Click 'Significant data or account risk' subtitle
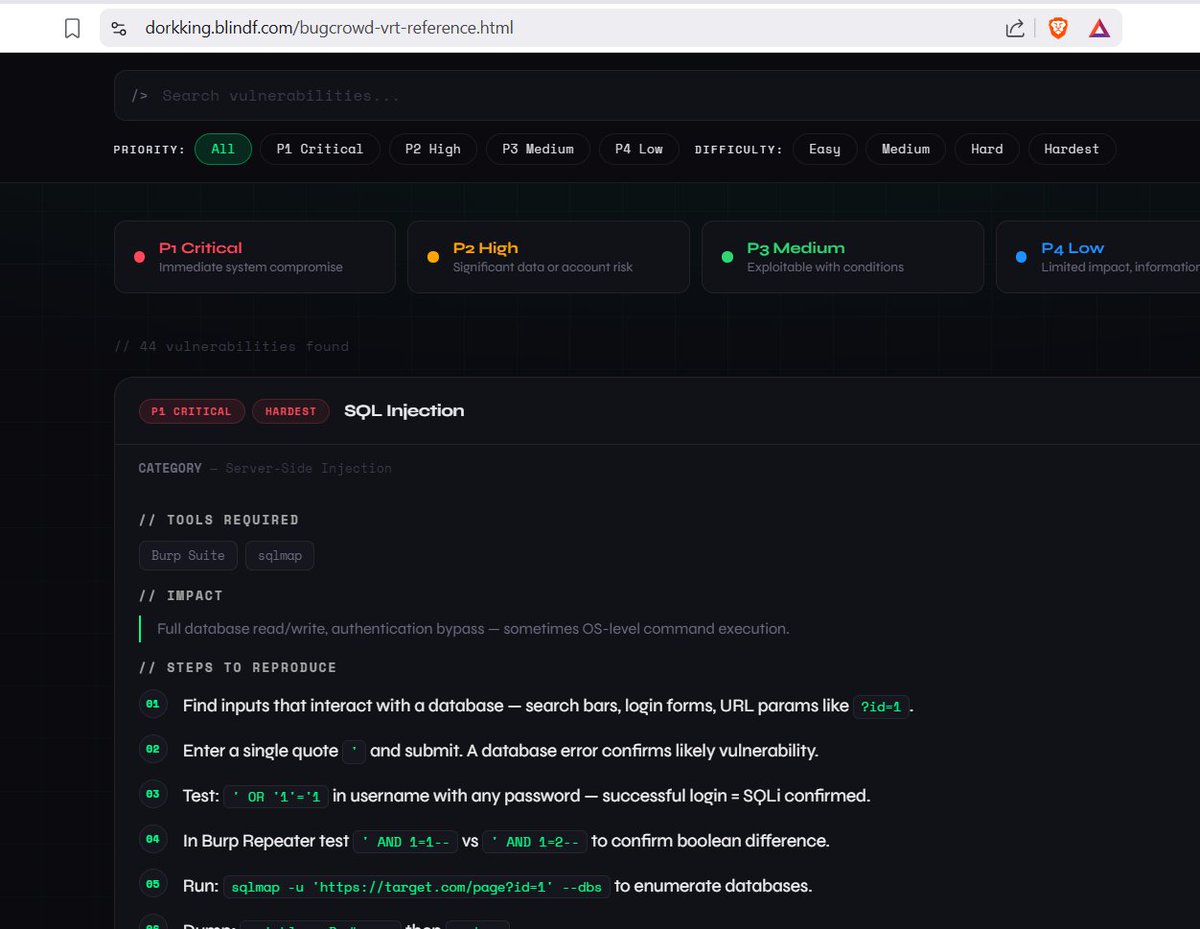 pyautogui.click(x=543, y=267)
